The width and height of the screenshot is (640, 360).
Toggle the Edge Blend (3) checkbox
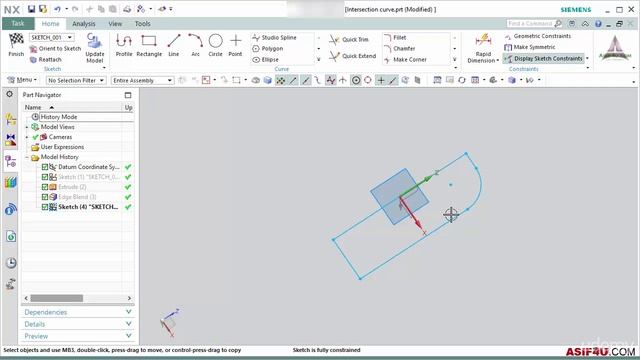pyautogui.click(x=45, y=197)
